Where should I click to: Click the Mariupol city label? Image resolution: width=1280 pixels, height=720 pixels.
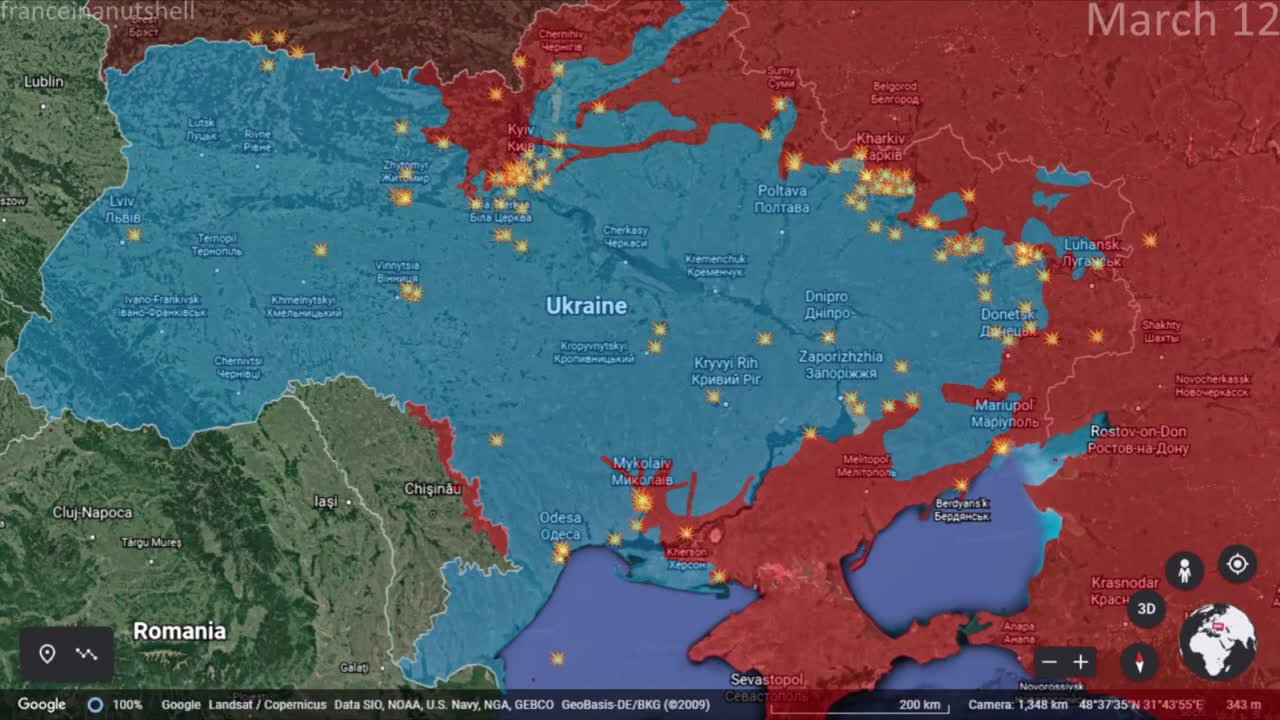point(1005,413)
